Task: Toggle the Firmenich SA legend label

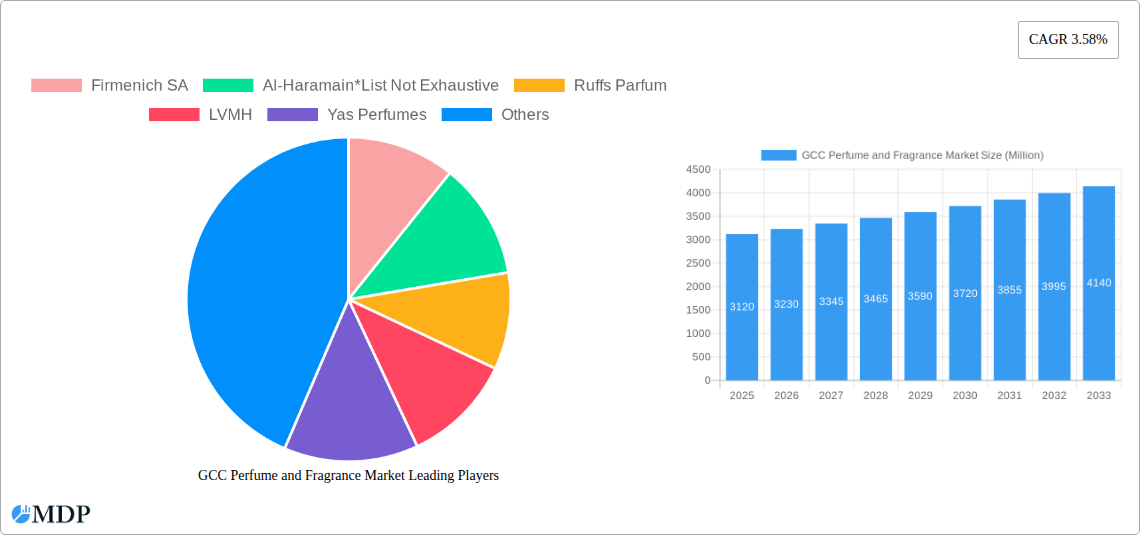Action: click(x=140, y=86)
